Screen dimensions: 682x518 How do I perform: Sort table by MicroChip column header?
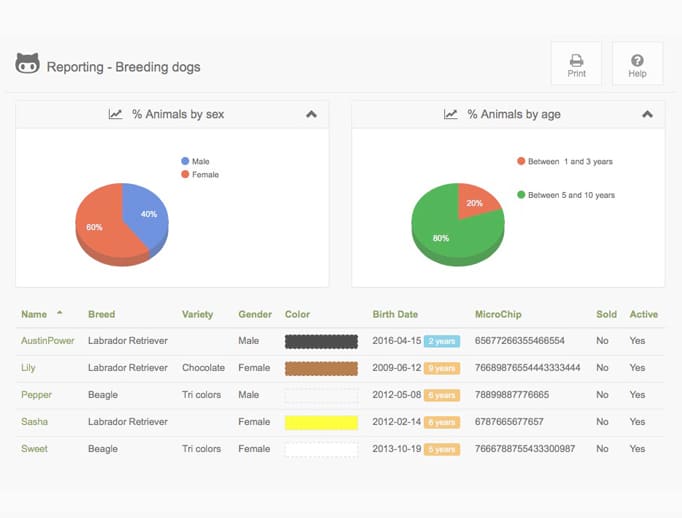[498, 314]
